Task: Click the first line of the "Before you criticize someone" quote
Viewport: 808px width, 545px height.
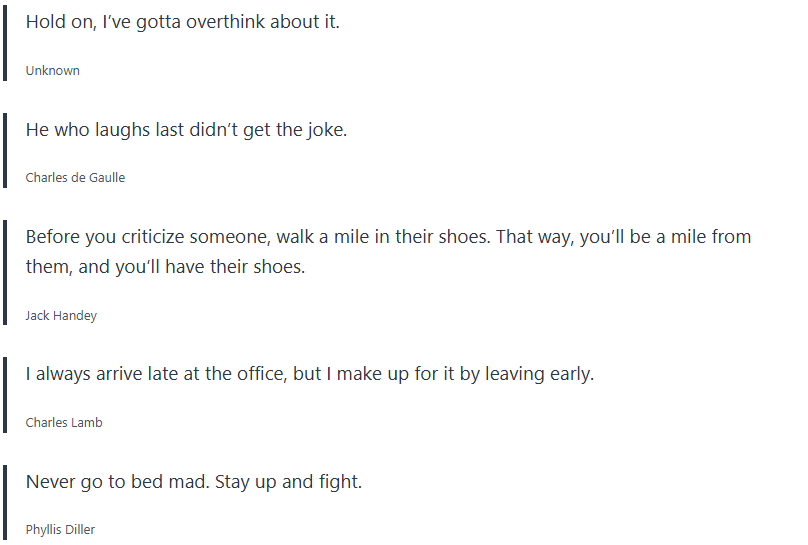Action: 388,237
